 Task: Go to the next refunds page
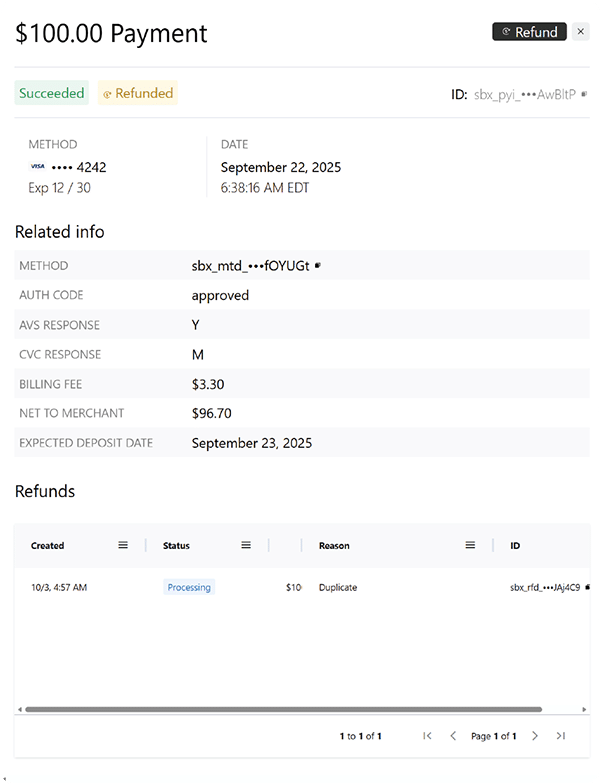(x=535, y=736)
